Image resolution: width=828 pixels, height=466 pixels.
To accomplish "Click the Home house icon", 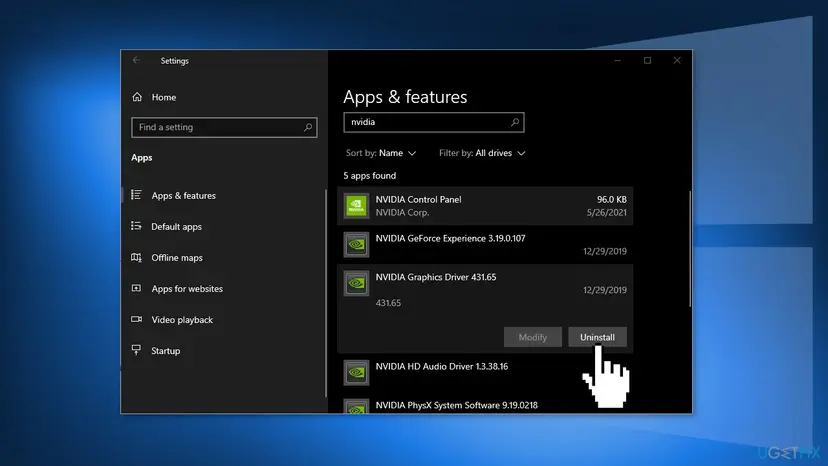I will click(137, 97).
